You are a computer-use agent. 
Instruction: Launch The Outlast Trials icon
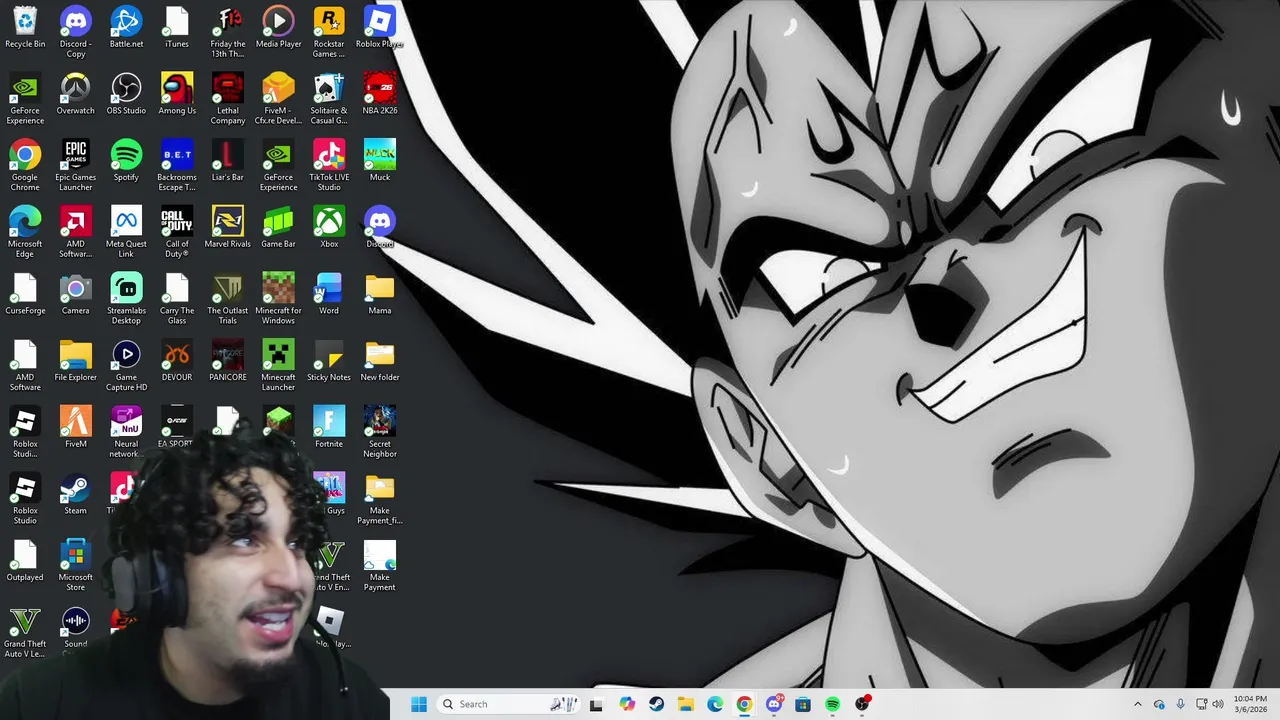pyautogui.click(x=228, y=299)
